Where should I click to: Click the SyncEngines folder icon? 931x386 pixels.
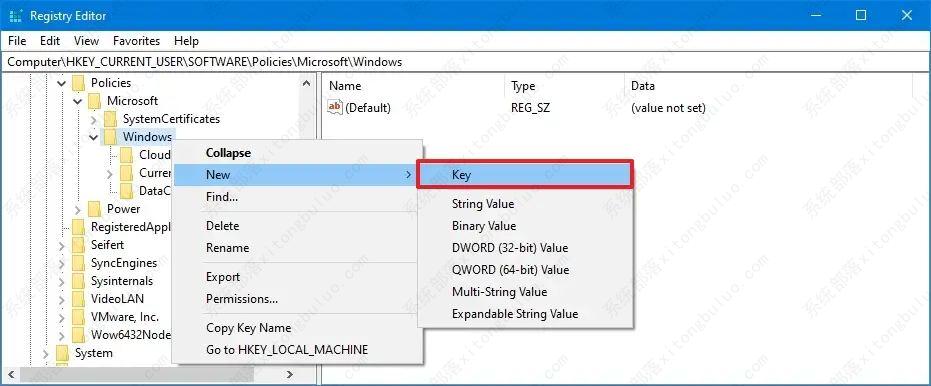pos(78,263)
